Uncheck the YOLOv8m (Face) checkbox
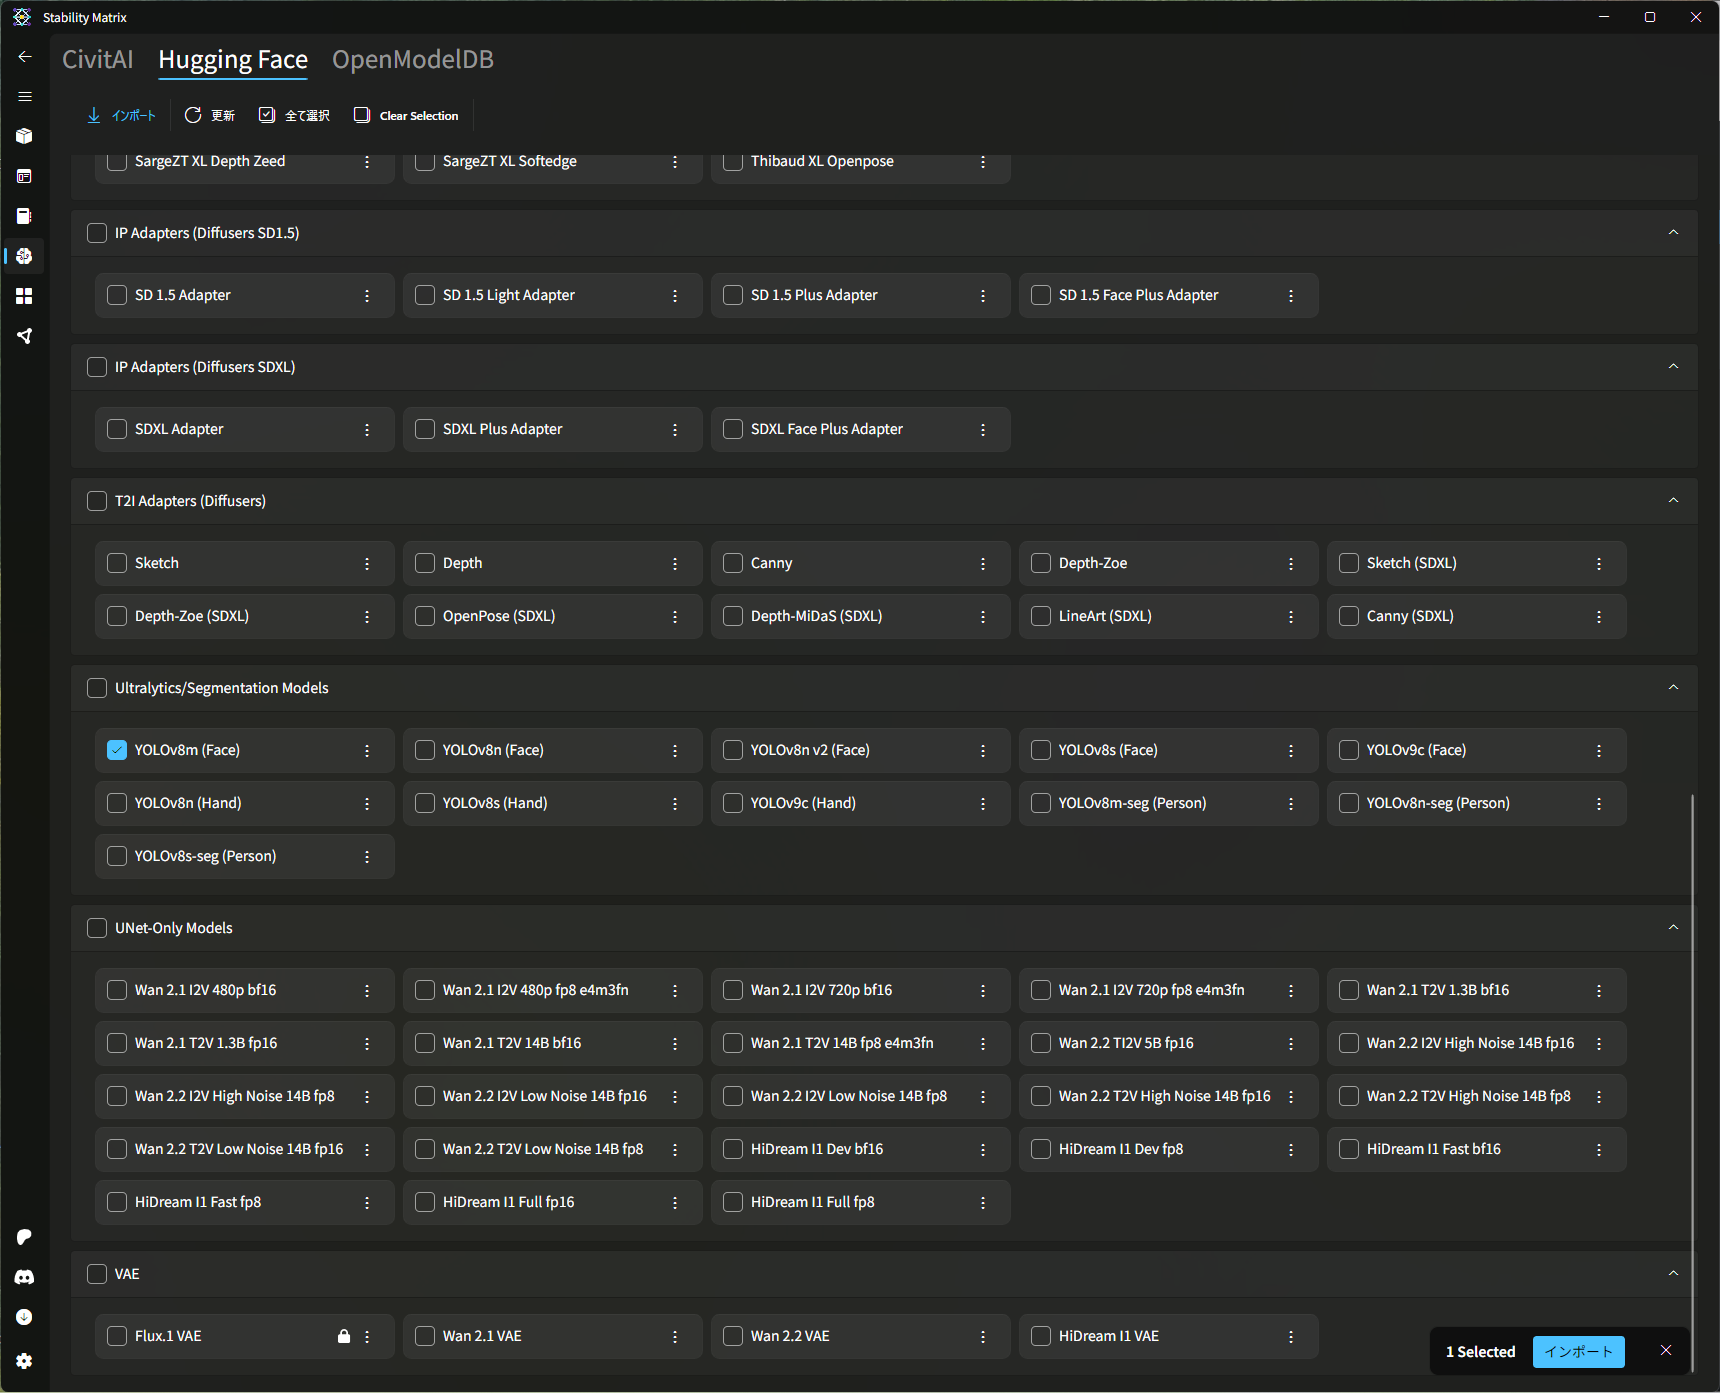This screenshot has height=1393, width=1720. point(117,750)
